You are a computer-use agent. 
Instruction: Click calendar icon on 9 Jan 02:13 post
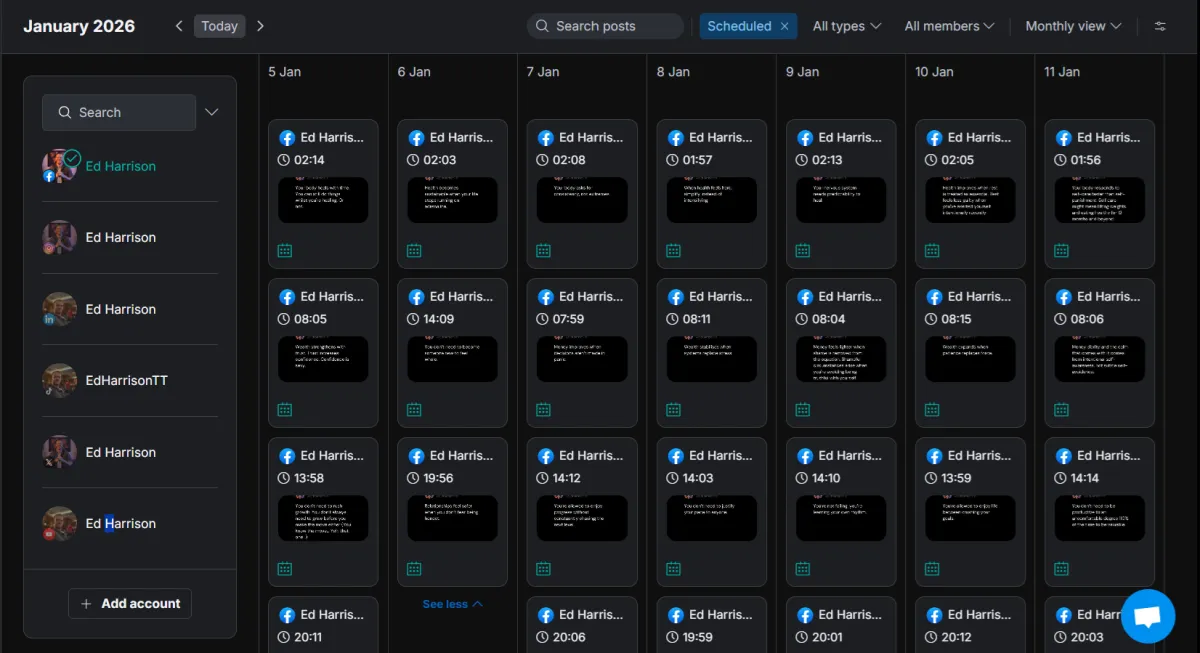803,250
